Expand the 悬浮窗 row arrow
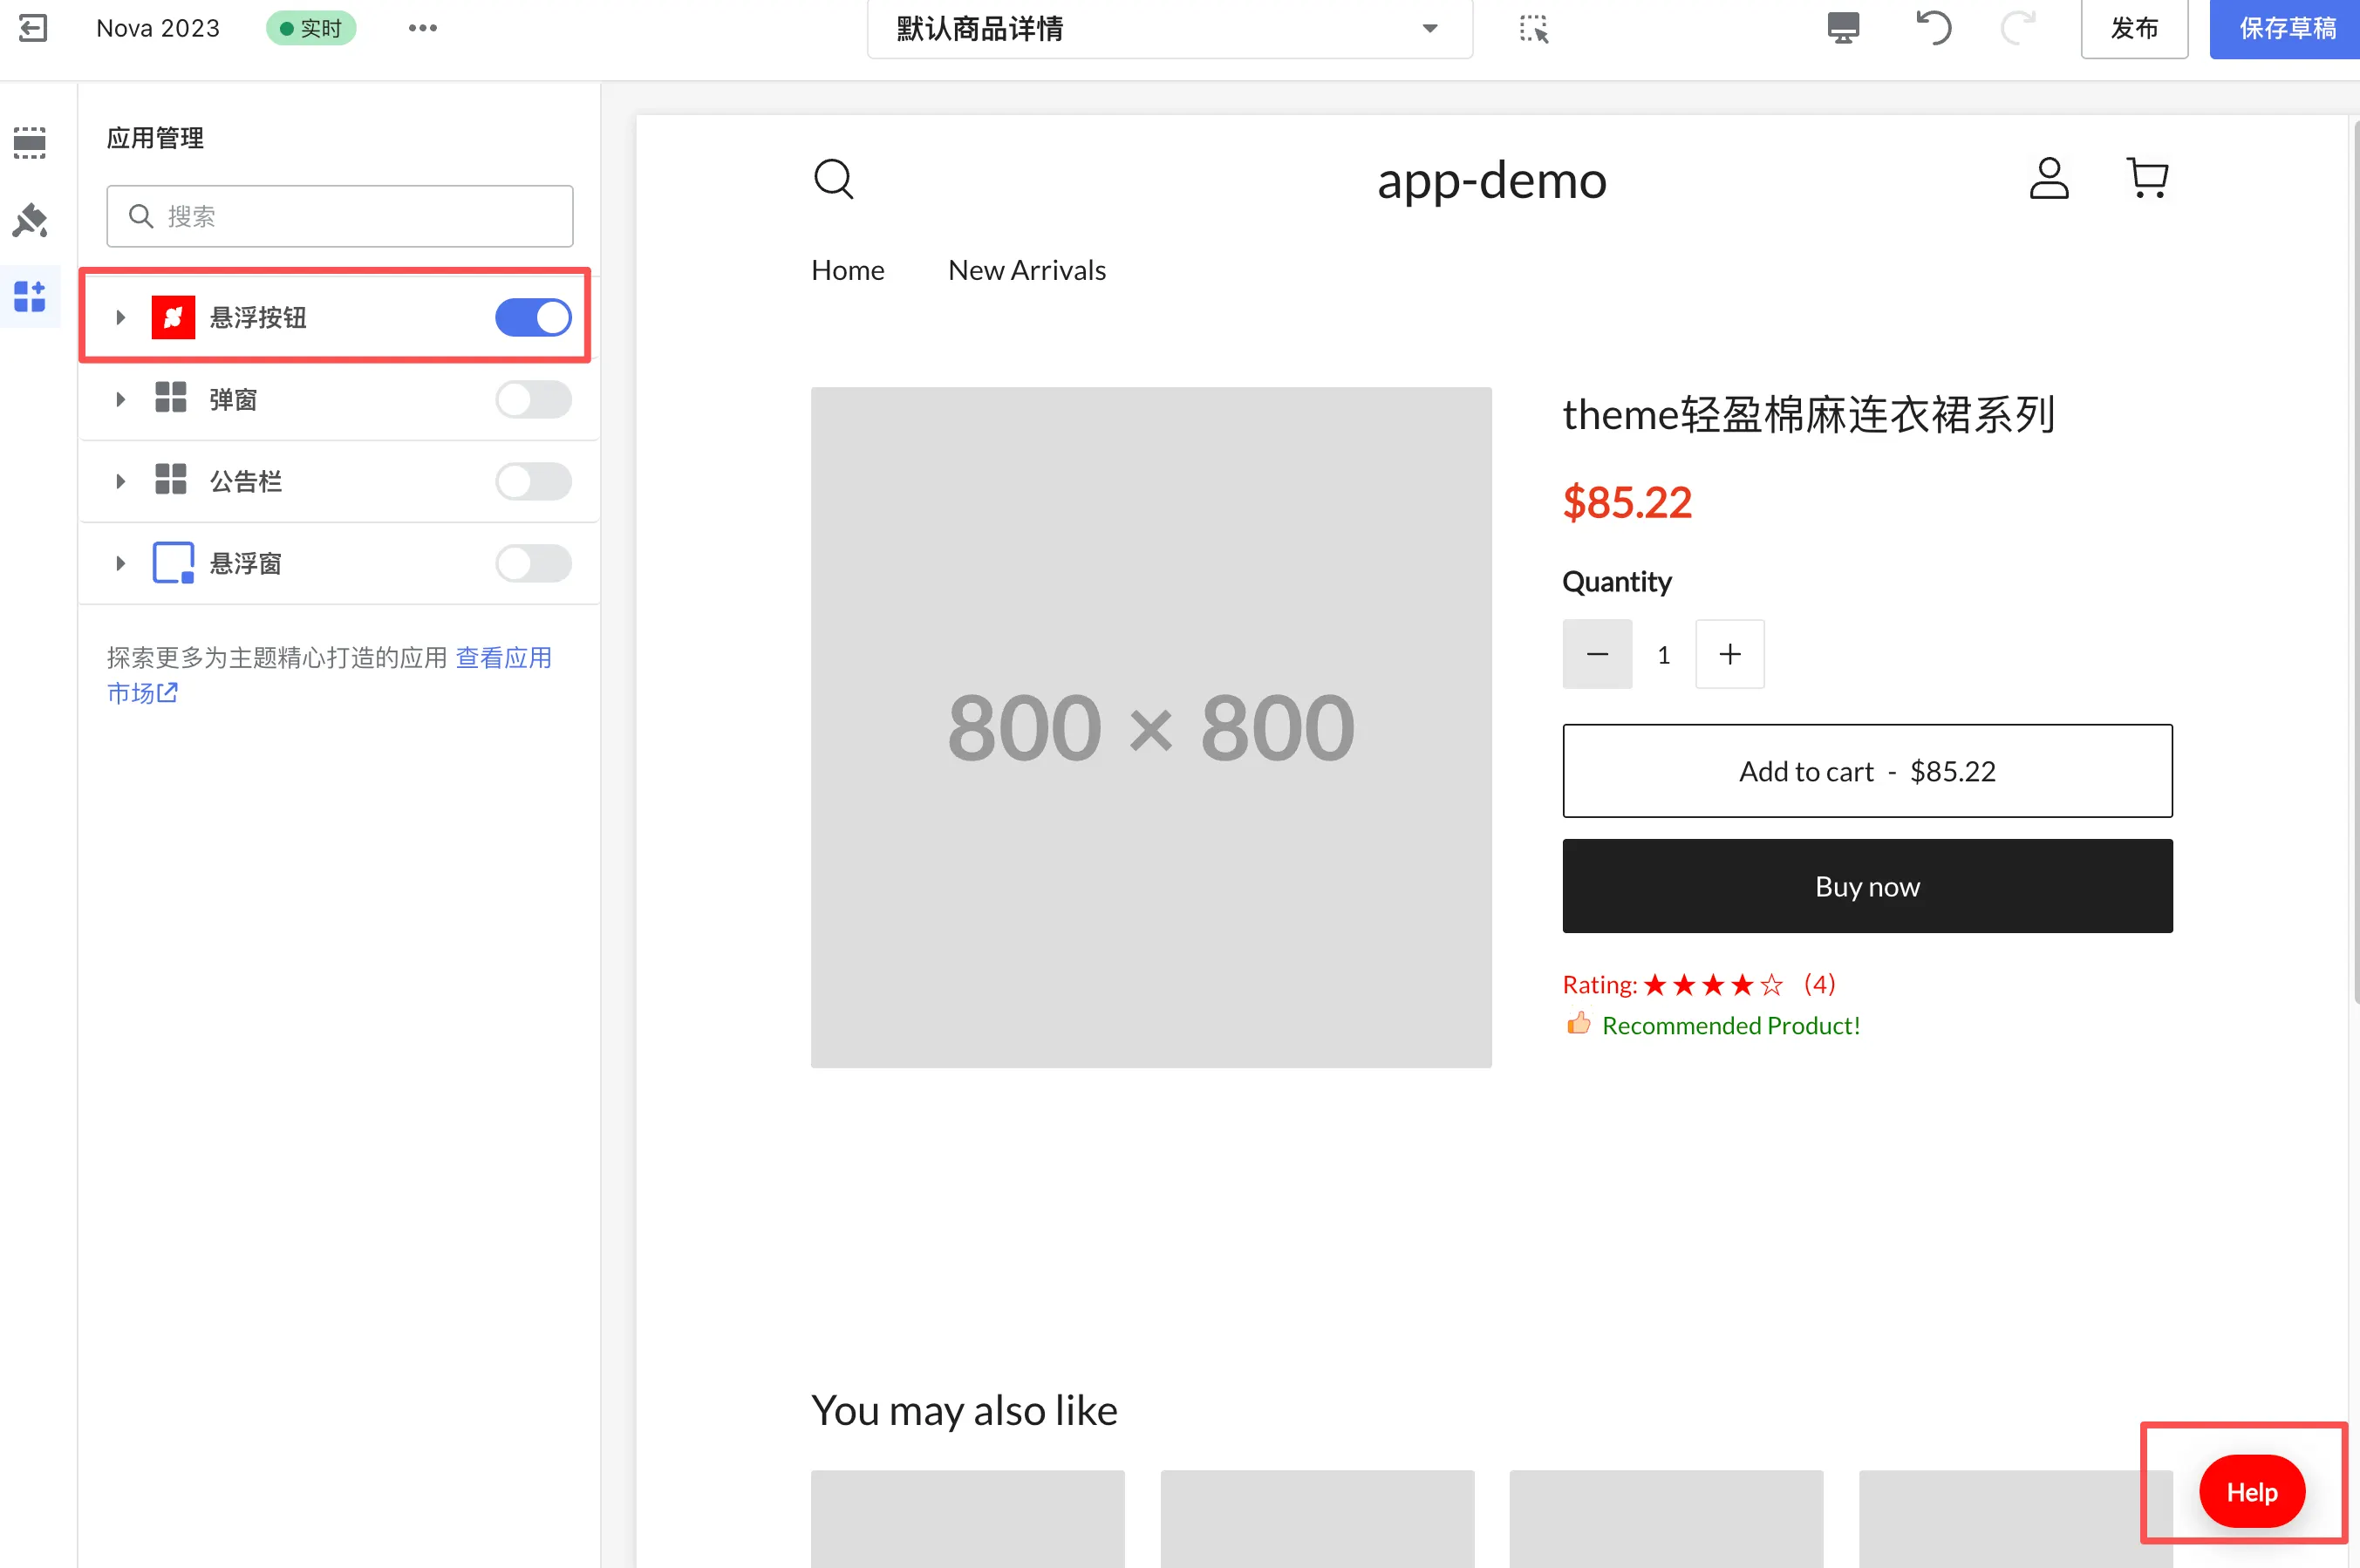 120,563
